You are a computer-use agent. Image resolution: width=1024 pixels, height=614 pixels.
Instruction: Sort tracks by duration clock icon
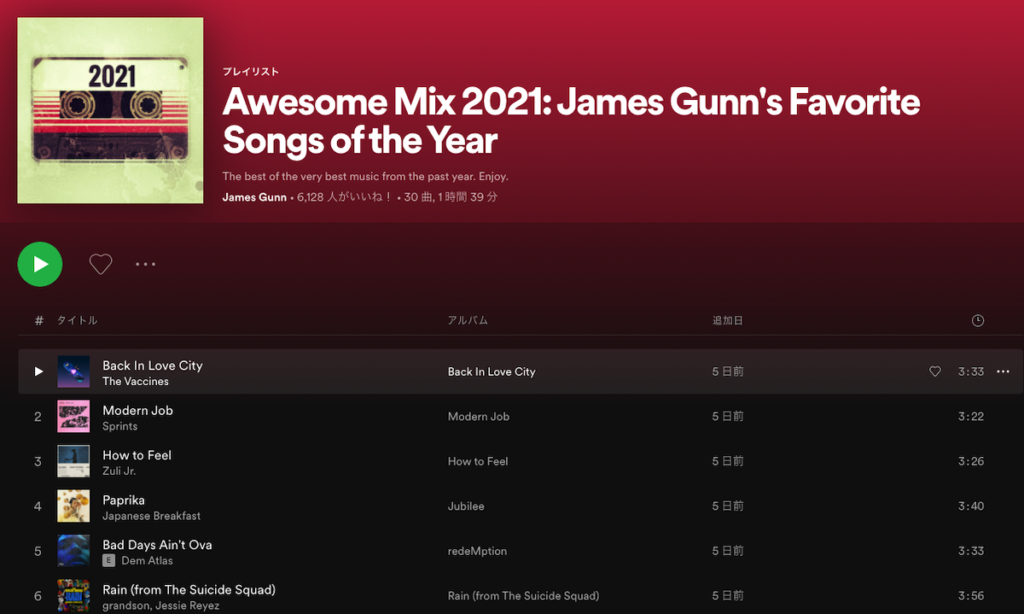pos(978,320)
